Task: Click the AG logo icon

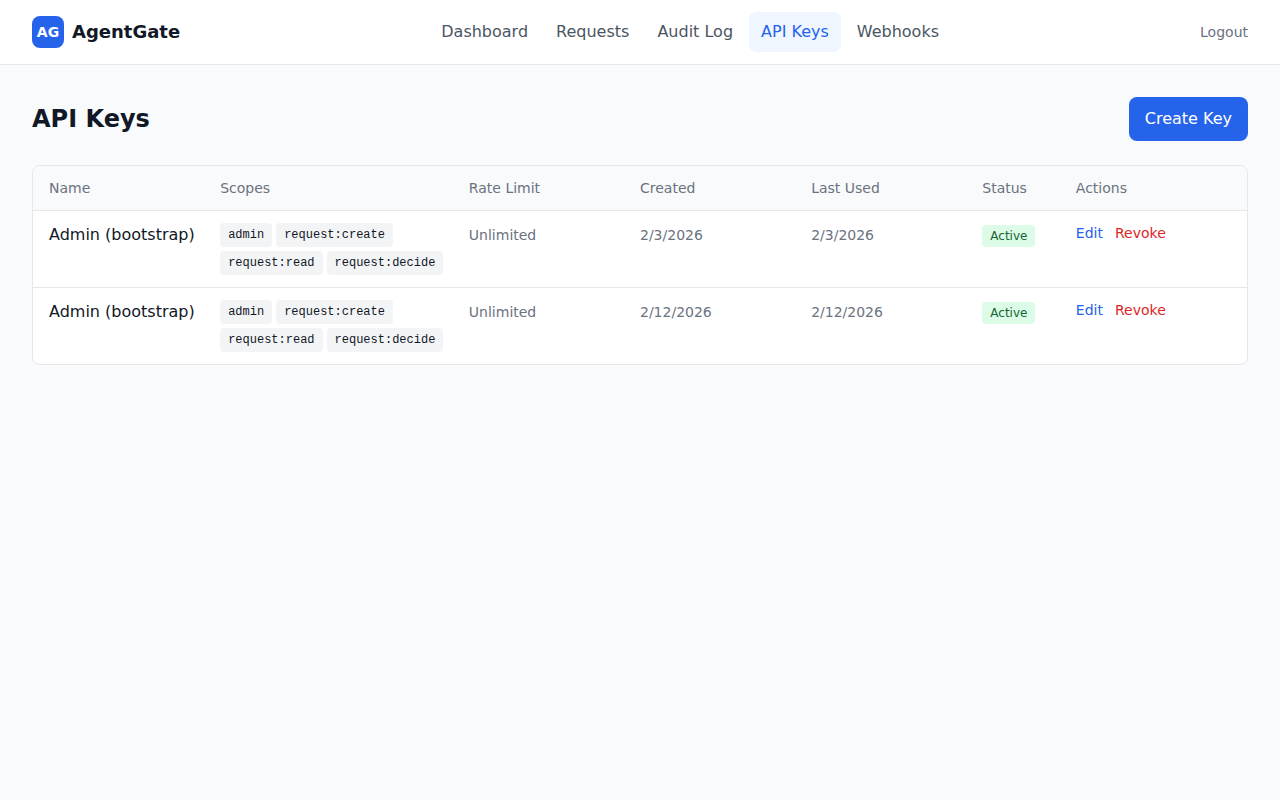Action: click(x=48, y=32)
